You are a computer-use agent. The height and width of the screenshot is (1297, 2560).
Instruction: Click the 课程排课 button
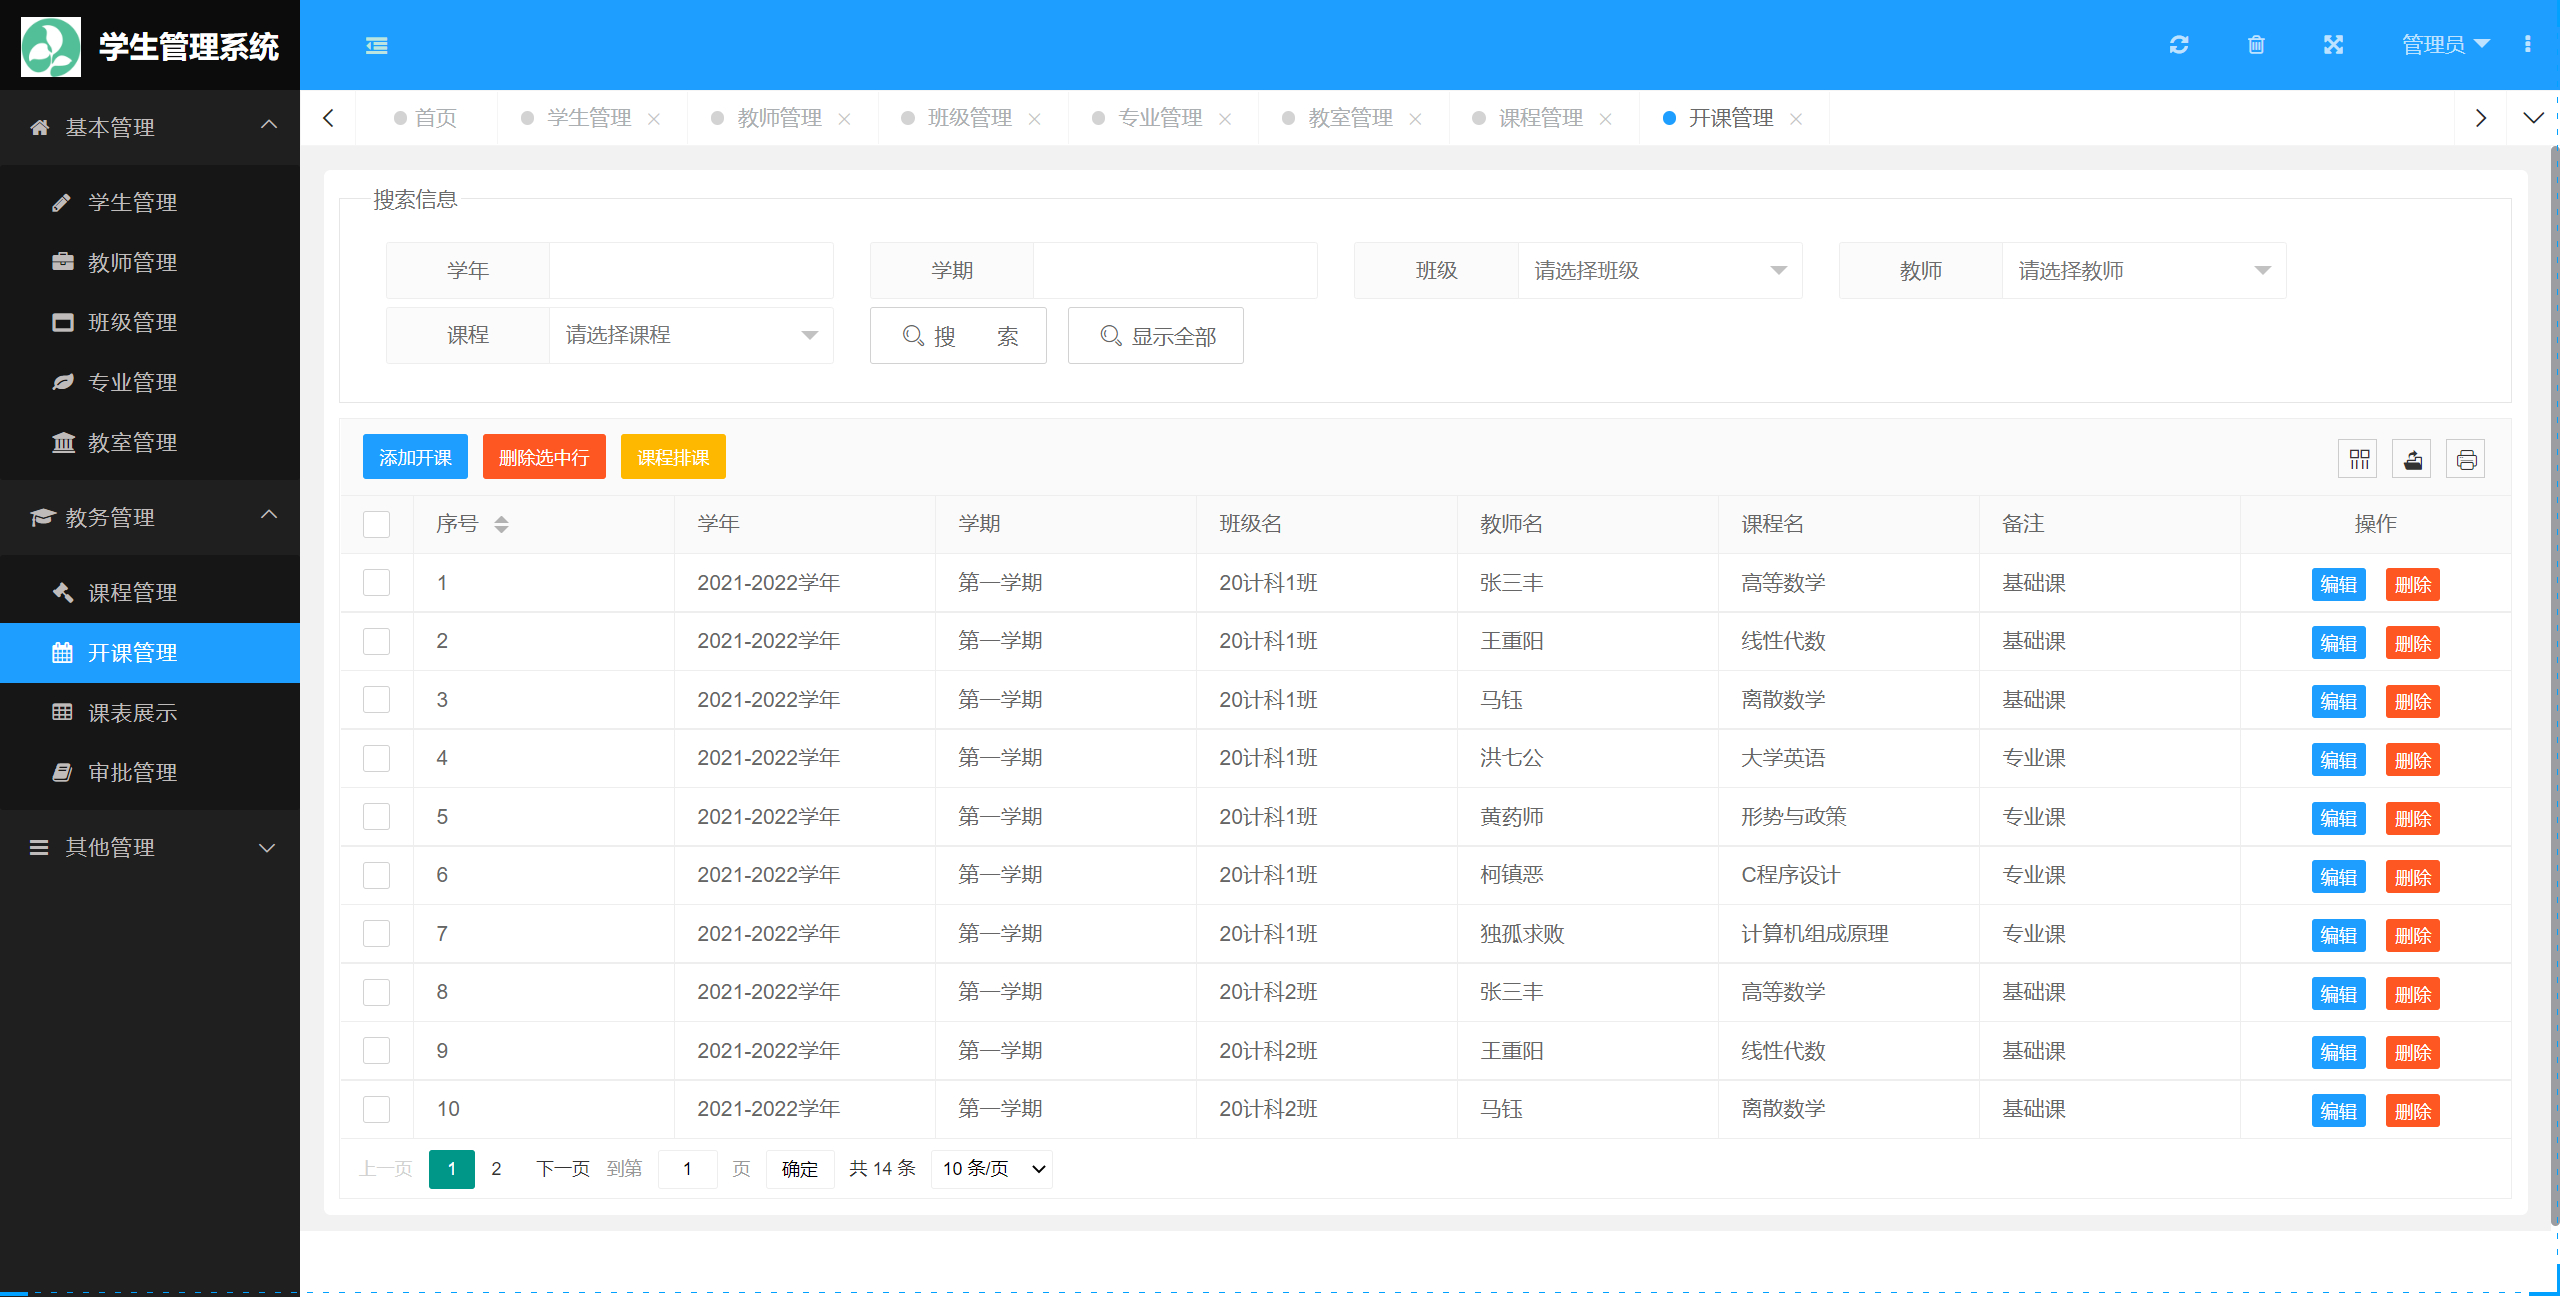click(x=673, y=458)
